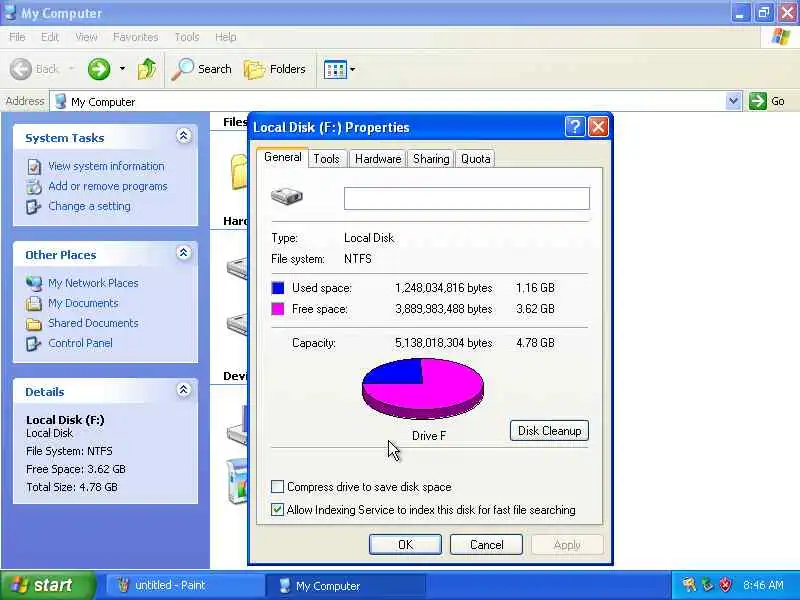Click the magenta Free space swatch

[x=278, y=309]
